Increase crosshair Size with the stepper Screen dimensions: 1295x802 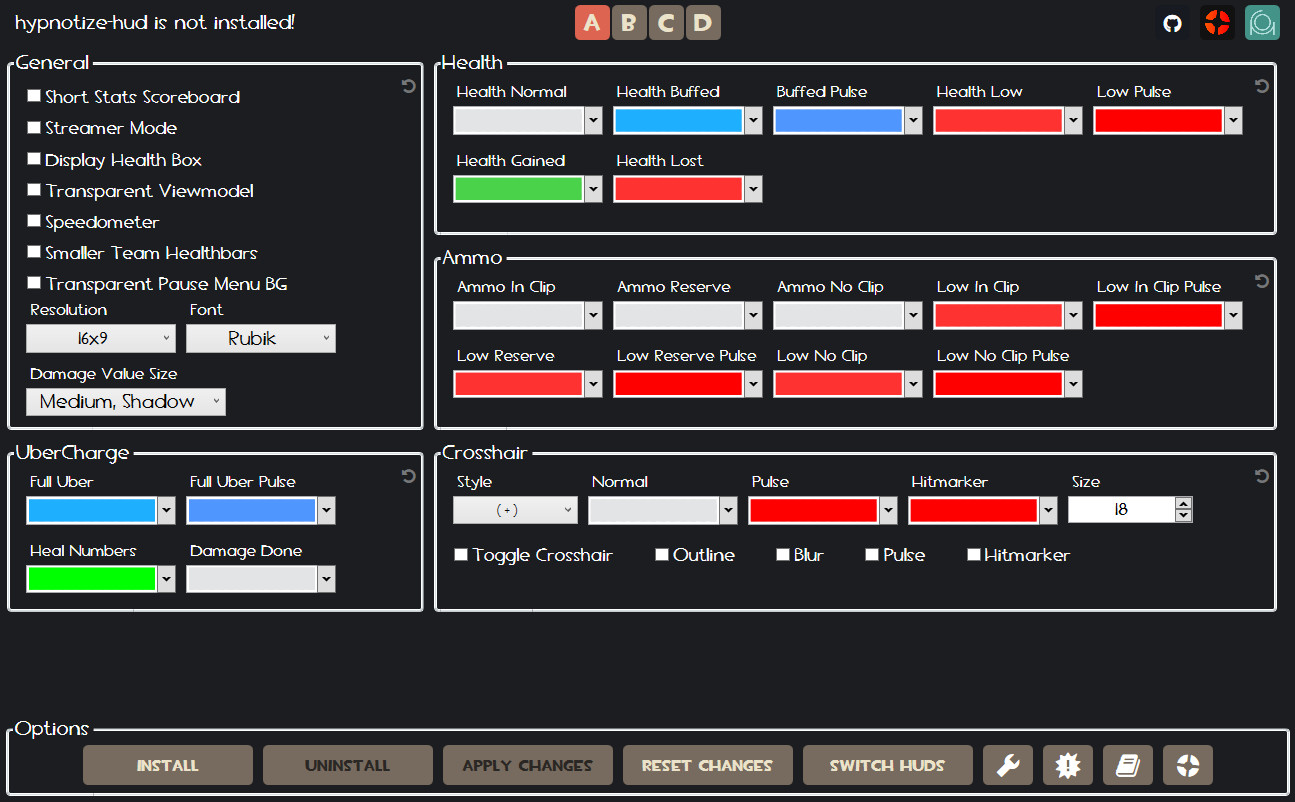tap(1183, 503)
